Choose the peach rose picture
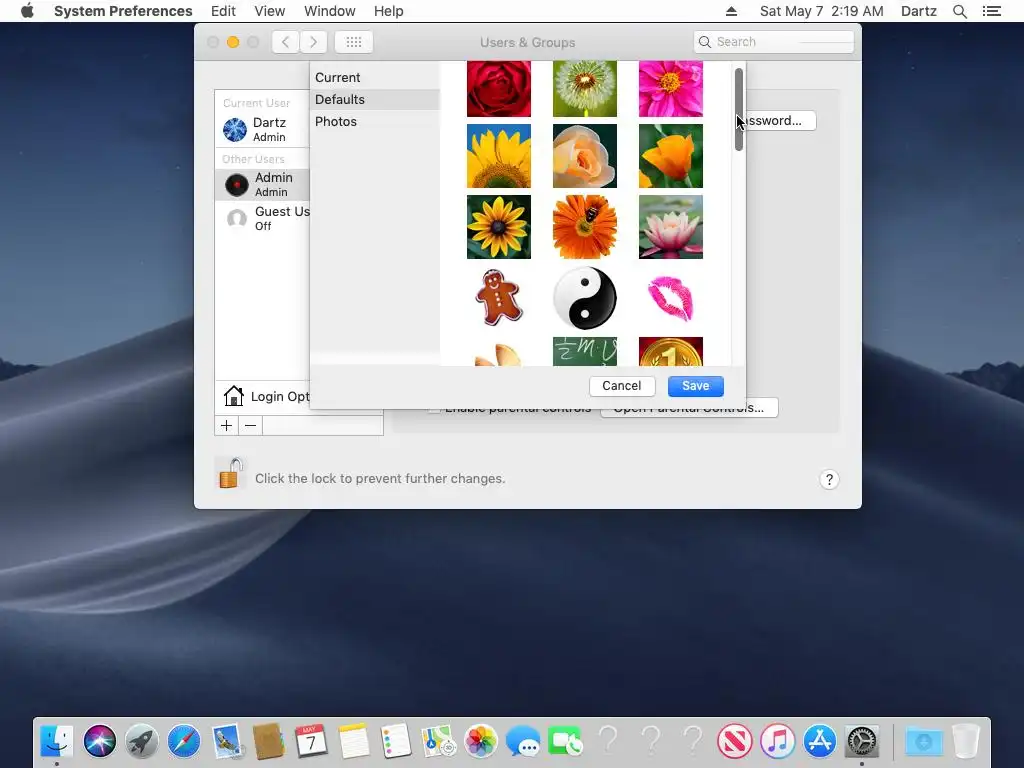 [584, 156]
